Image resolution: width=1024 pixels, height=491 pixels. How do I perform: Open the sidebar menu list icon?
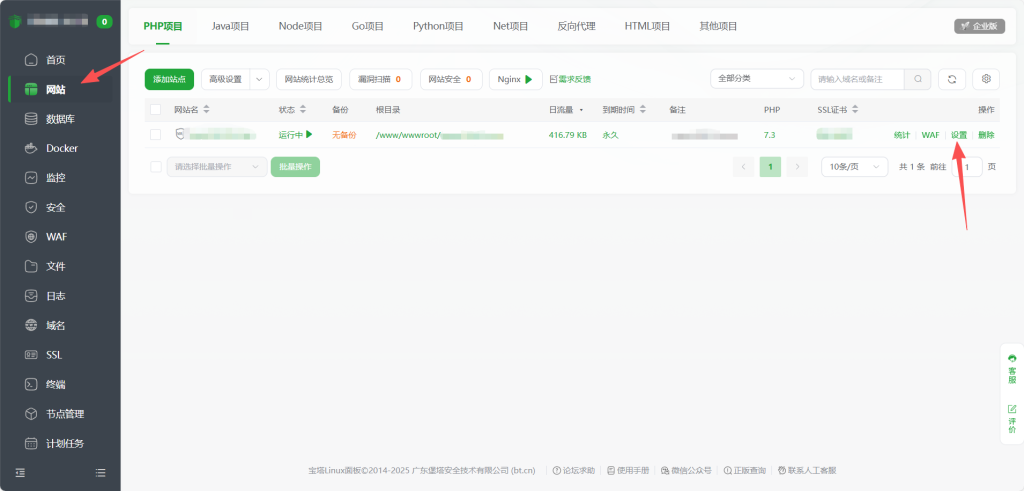(101, 473)
